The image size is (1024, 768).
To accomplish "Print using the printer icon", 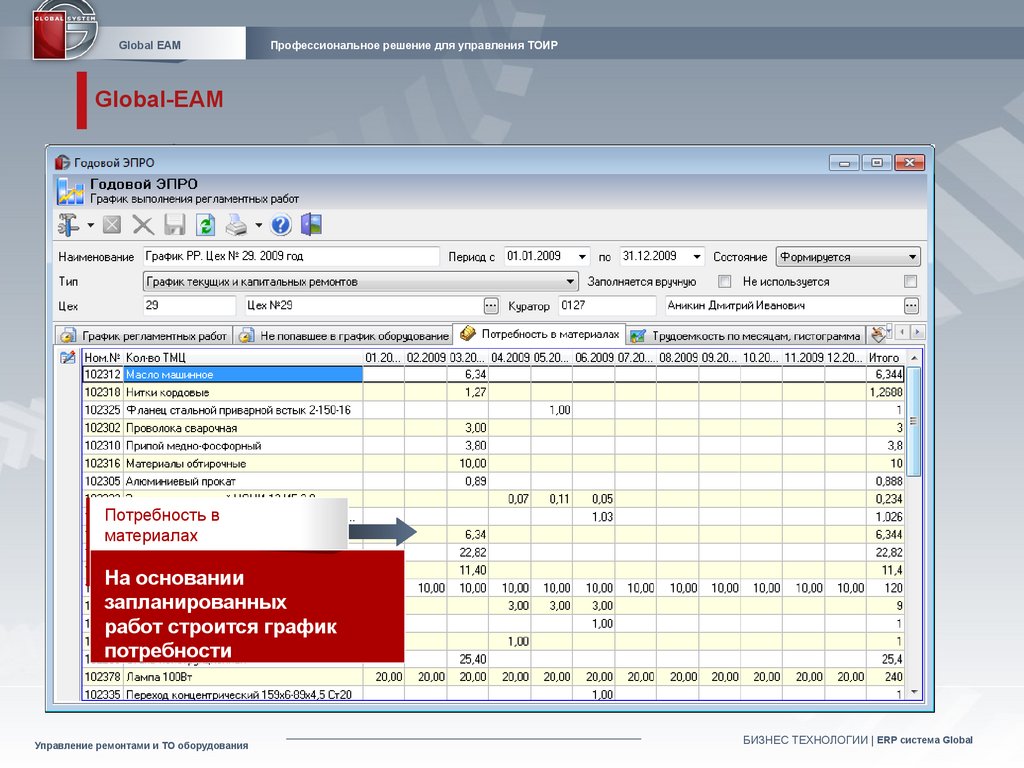I will (x=236, y=225).
